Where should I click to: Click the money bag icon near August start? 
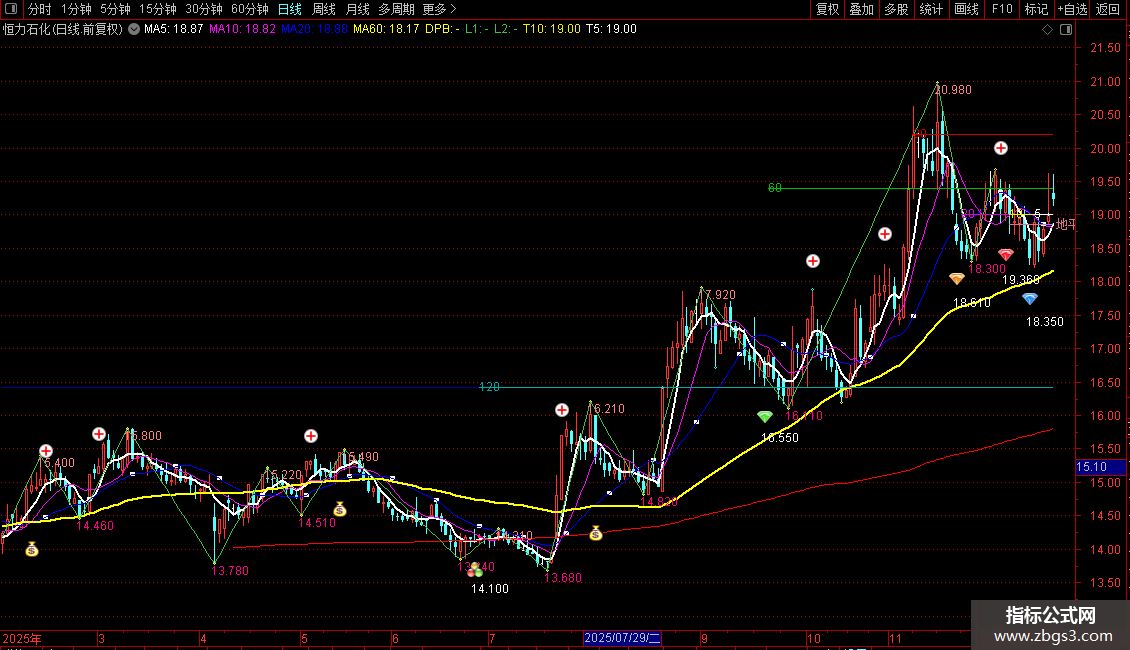click(x=595, y=533)
